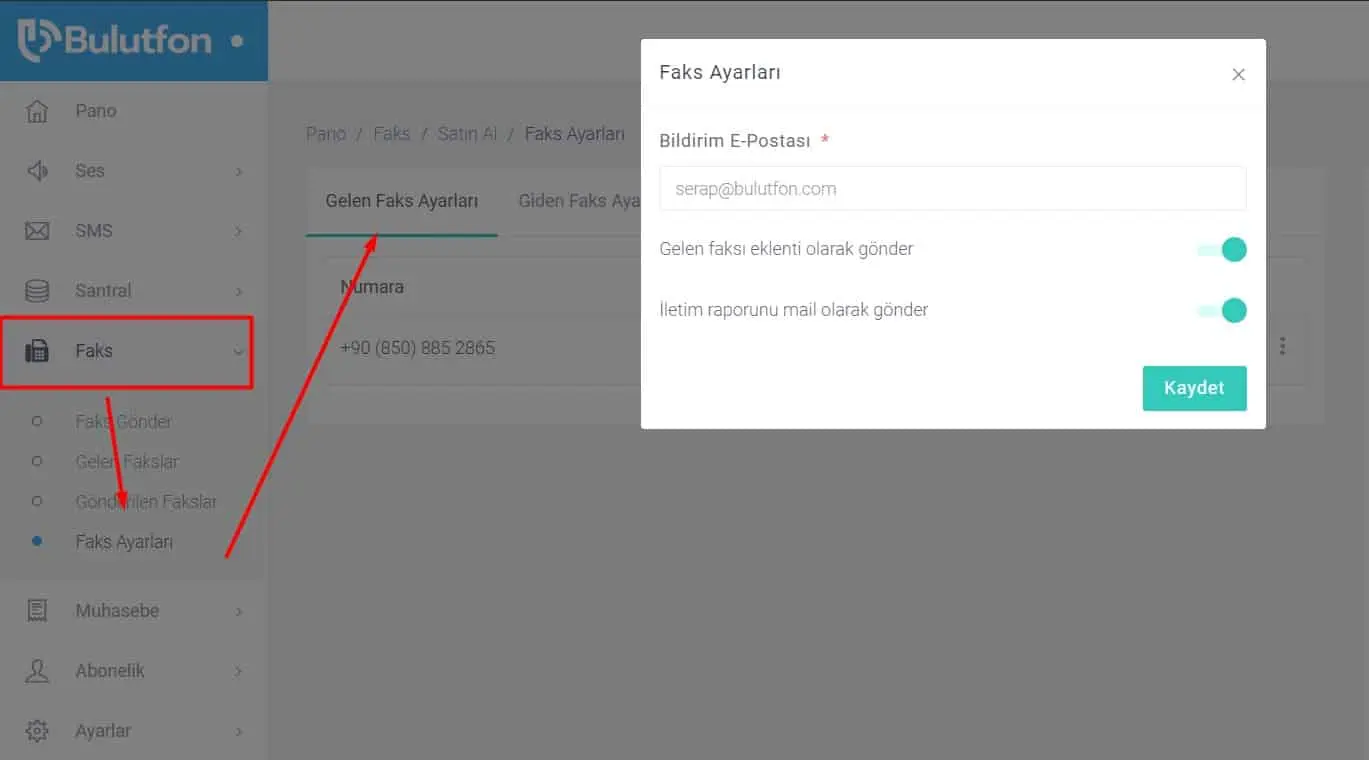The height and width of the screenshot is (760, 1369).
Task: Click the Bulutfon logo
Action: (x=115, y=40)
